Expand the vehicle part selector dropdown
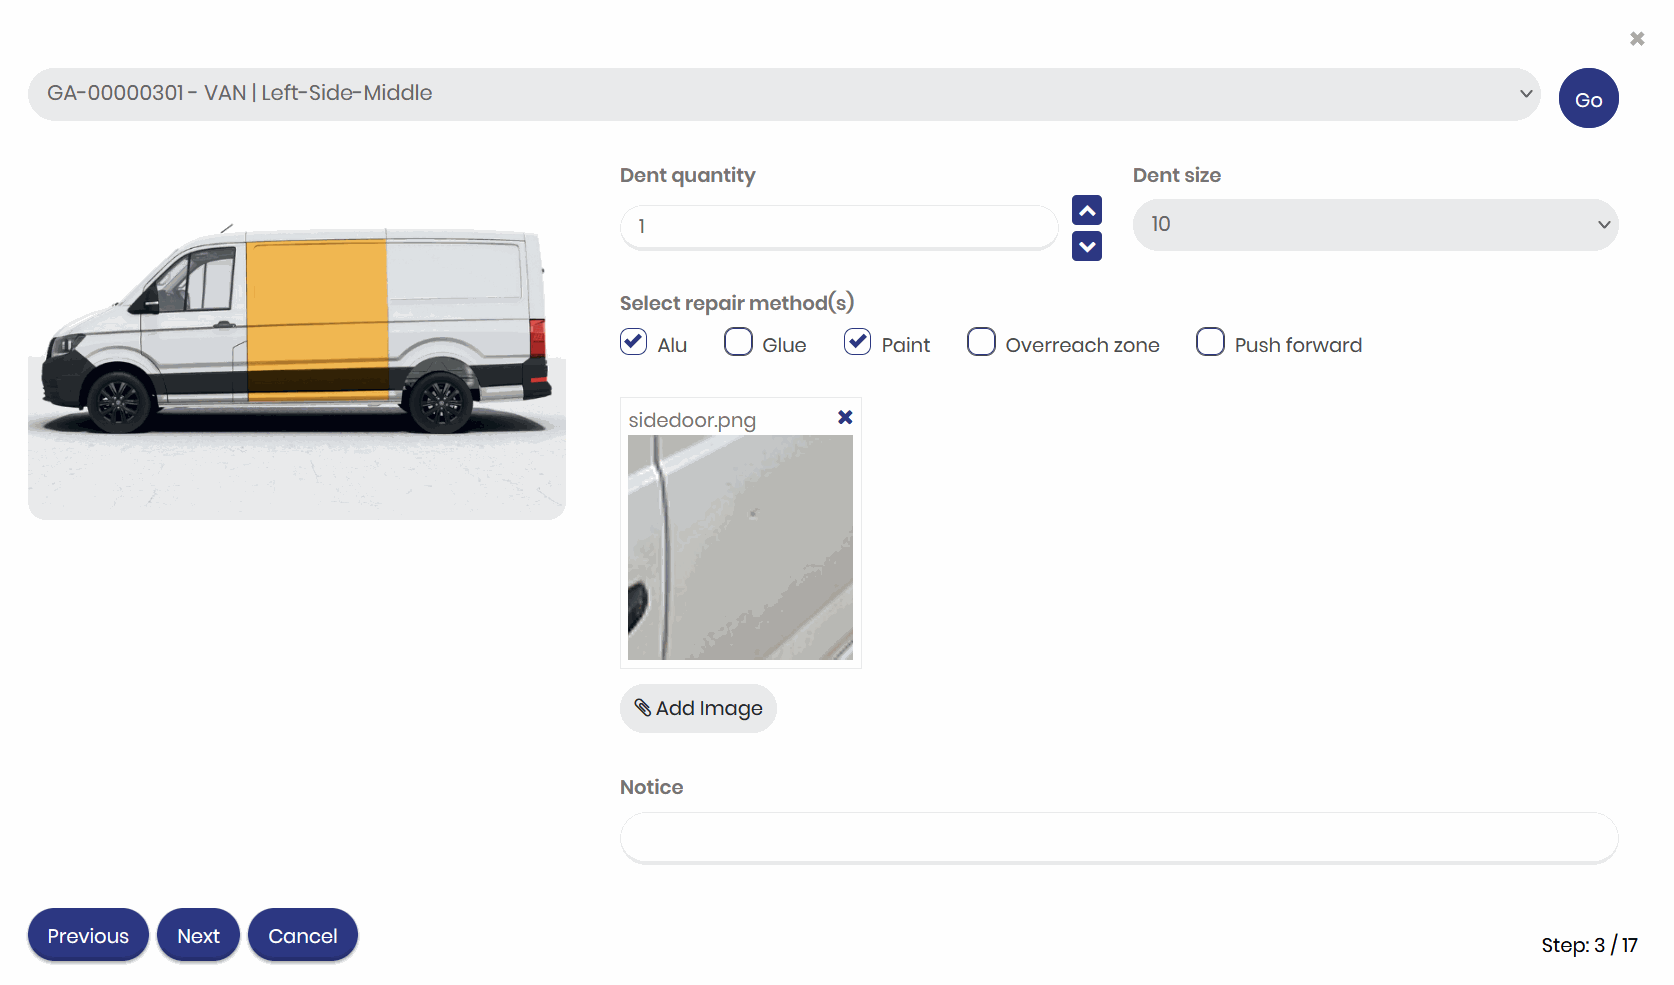 [x=783, y=94]
